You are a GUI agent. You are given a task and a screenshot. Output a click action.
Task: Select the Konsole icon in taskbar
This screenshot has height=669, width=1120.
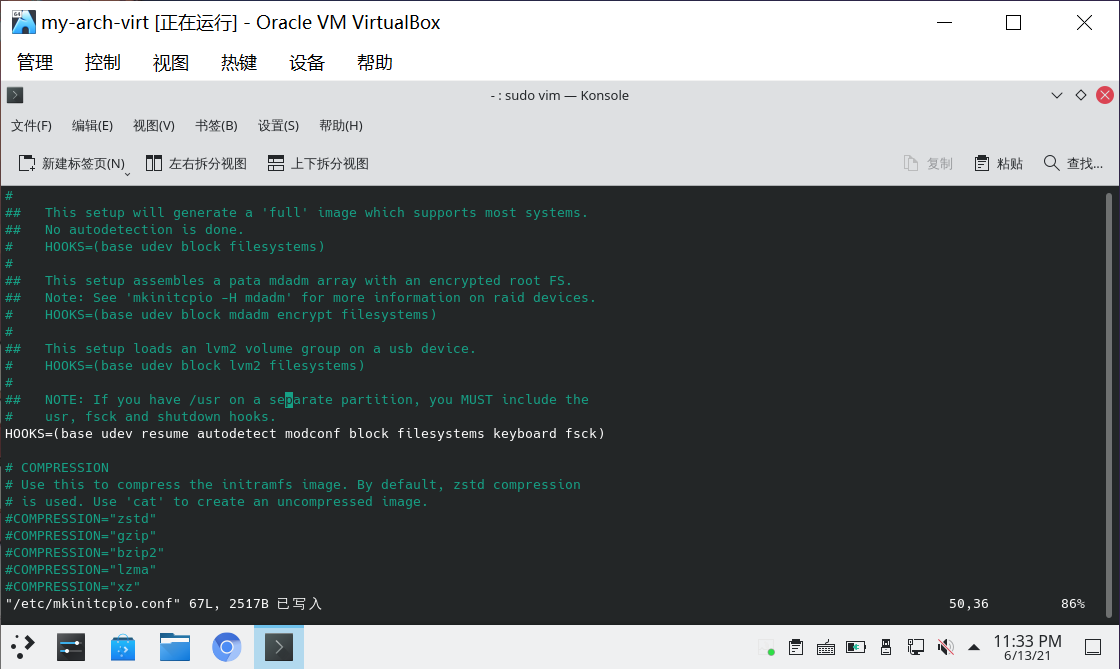point(278,647)
